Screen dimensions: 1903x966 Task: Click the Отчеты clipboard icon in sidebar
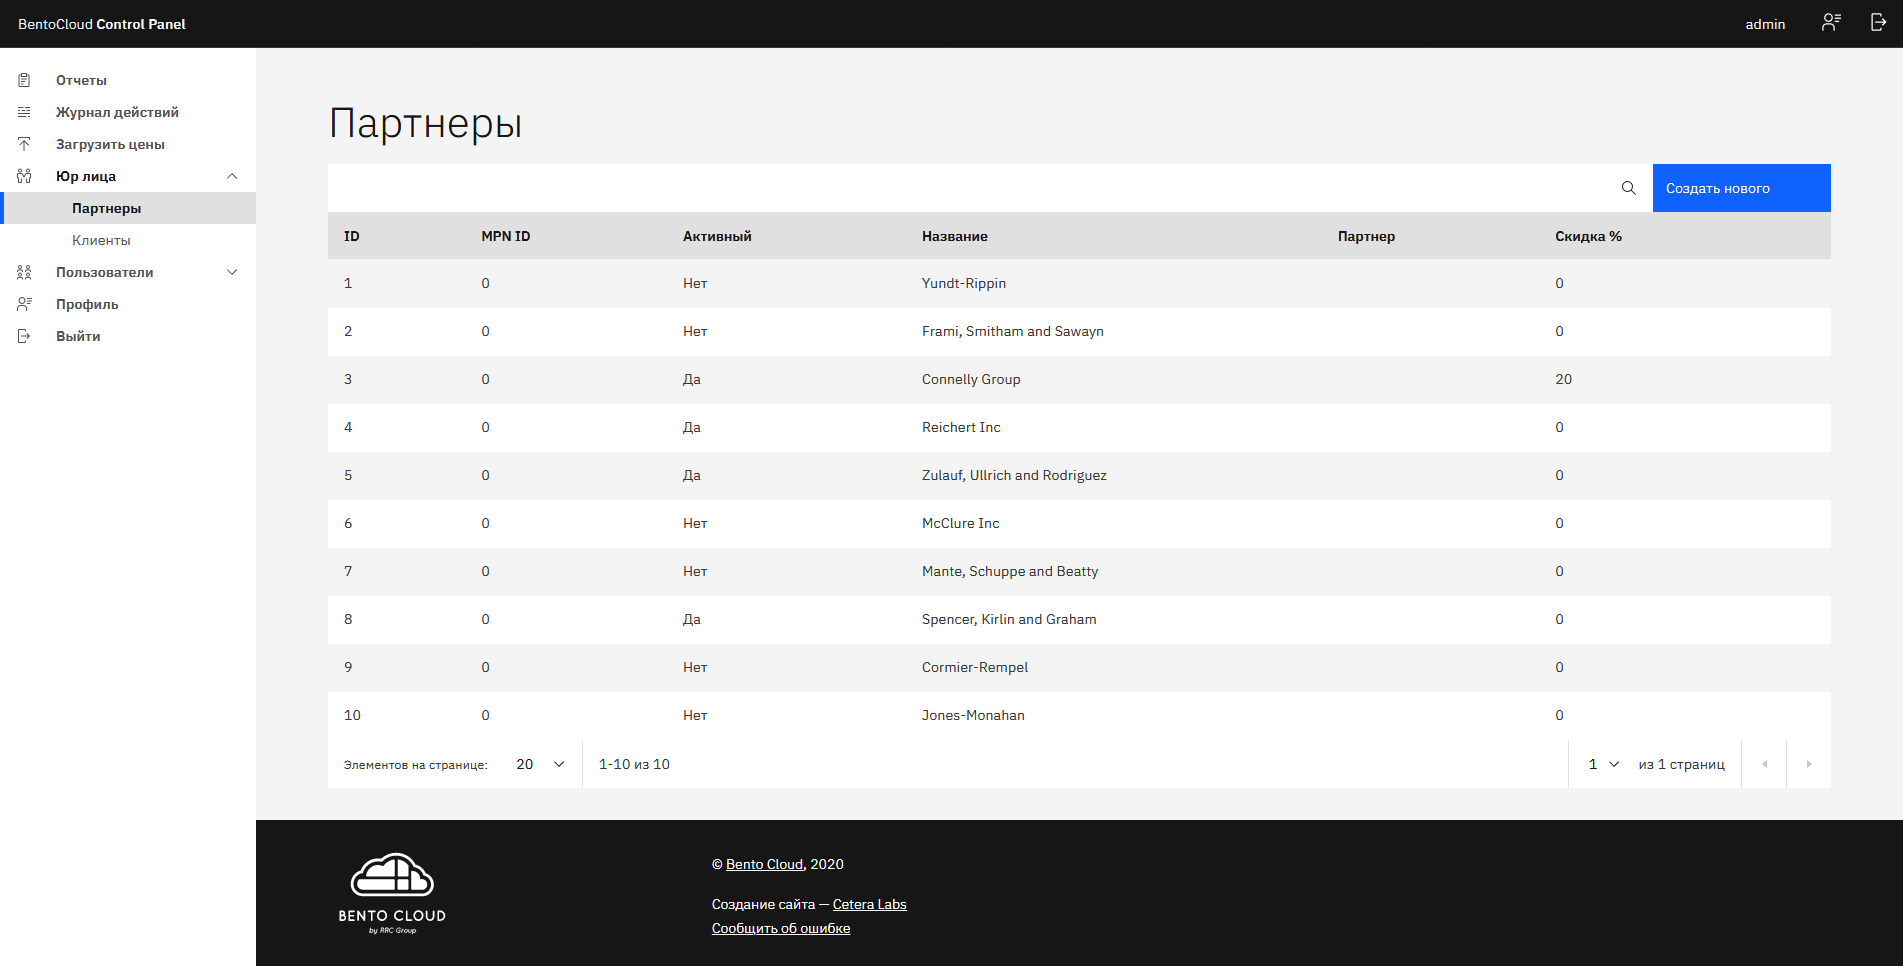[24, 80]
